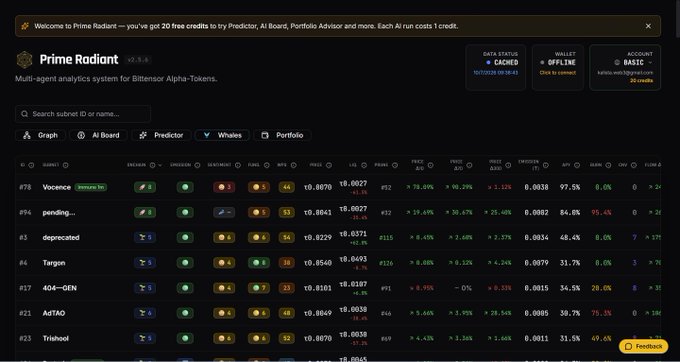This screenshot has height=362, width=680.
Task: Click the red sentiment badge 3 in Vocence row
Action: pos(224,187)
